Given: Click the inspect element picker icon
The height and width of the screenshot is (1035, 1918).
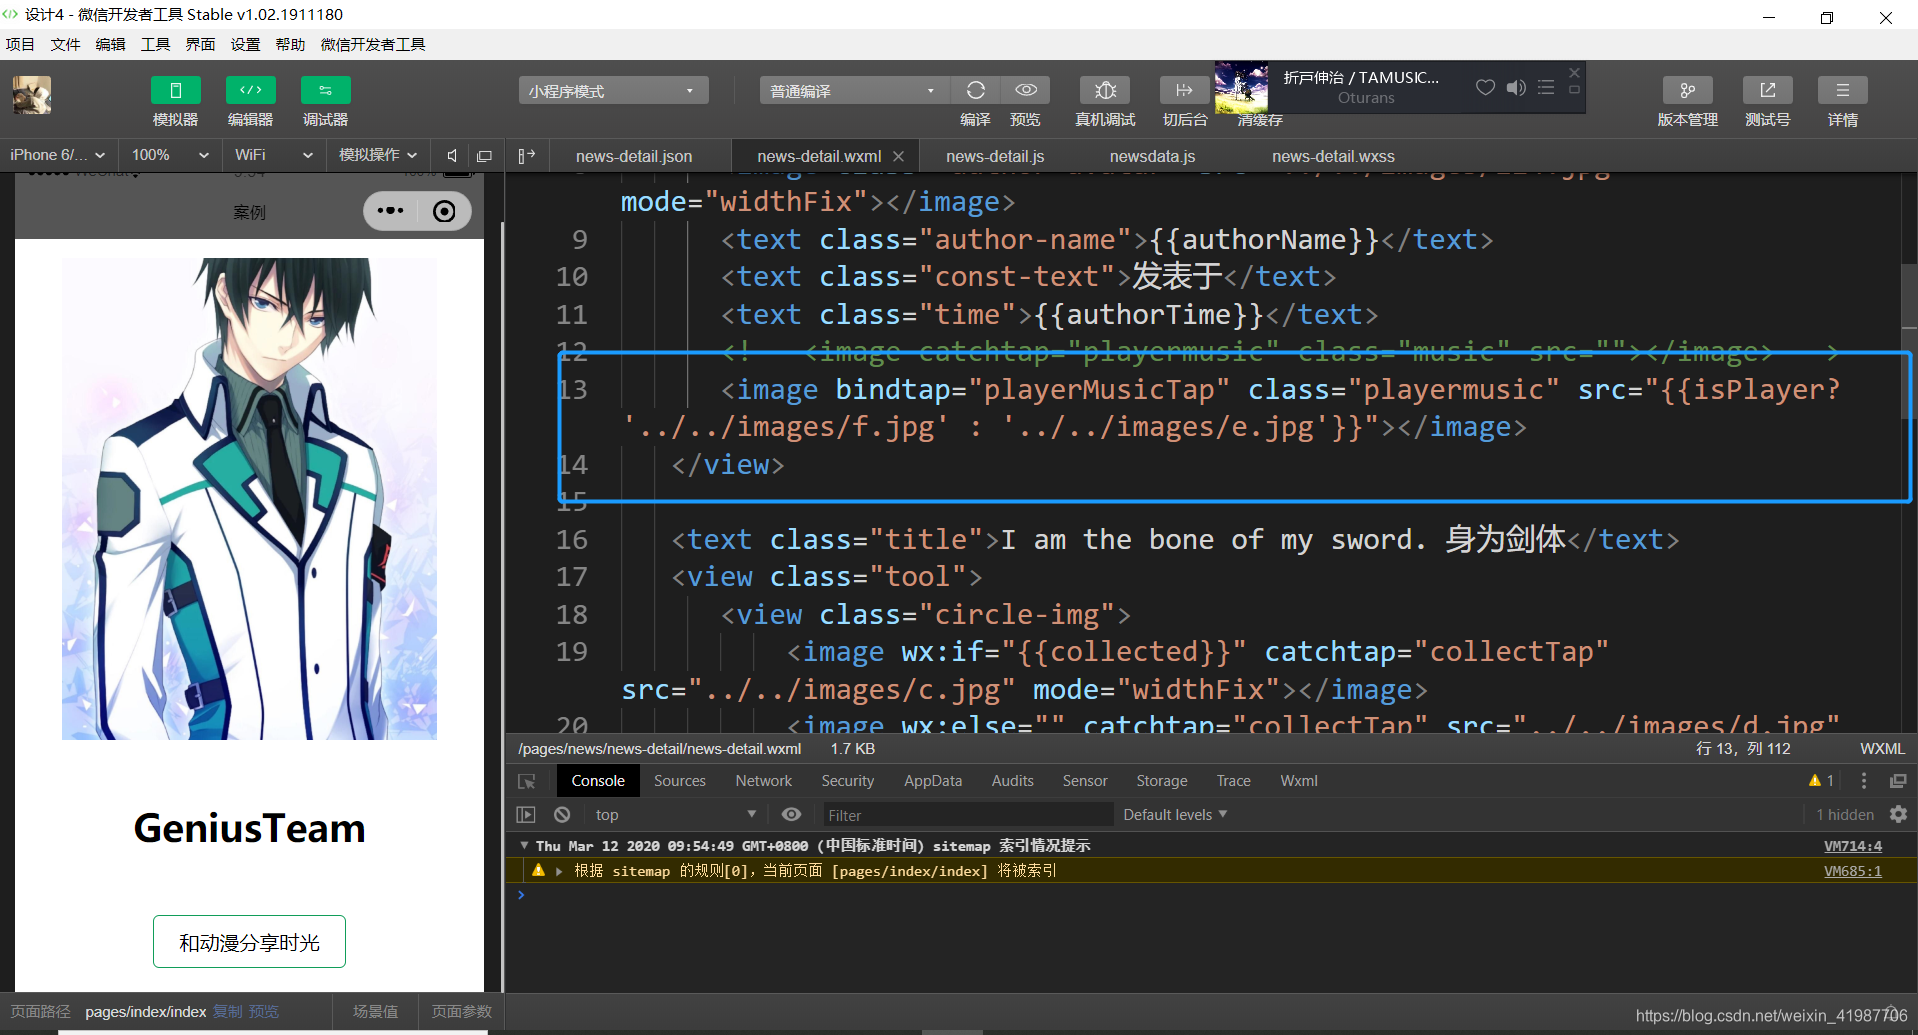Looking at the screenshot, I should pos(527,781).
